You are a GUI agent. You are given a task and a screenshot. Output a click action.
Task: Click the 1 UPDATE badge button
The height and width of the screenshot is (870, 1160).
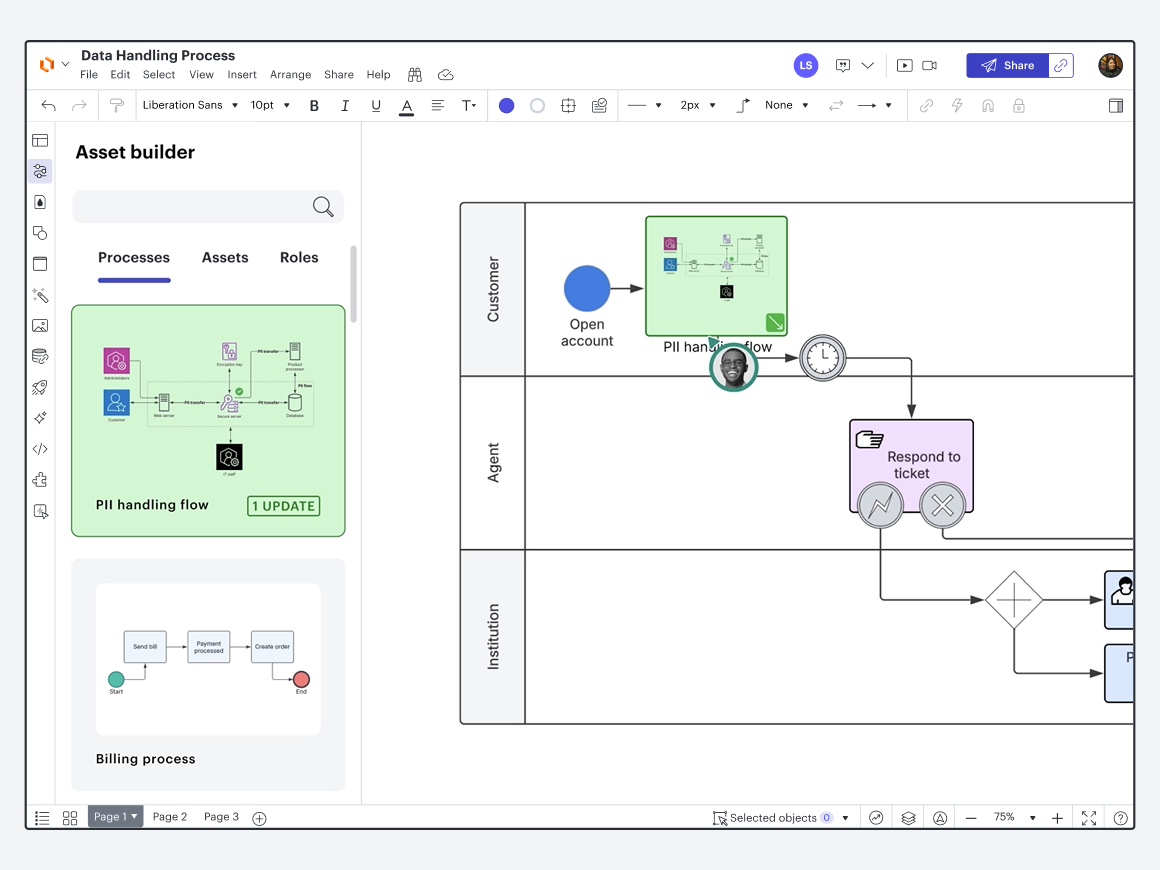click(283, 506)
